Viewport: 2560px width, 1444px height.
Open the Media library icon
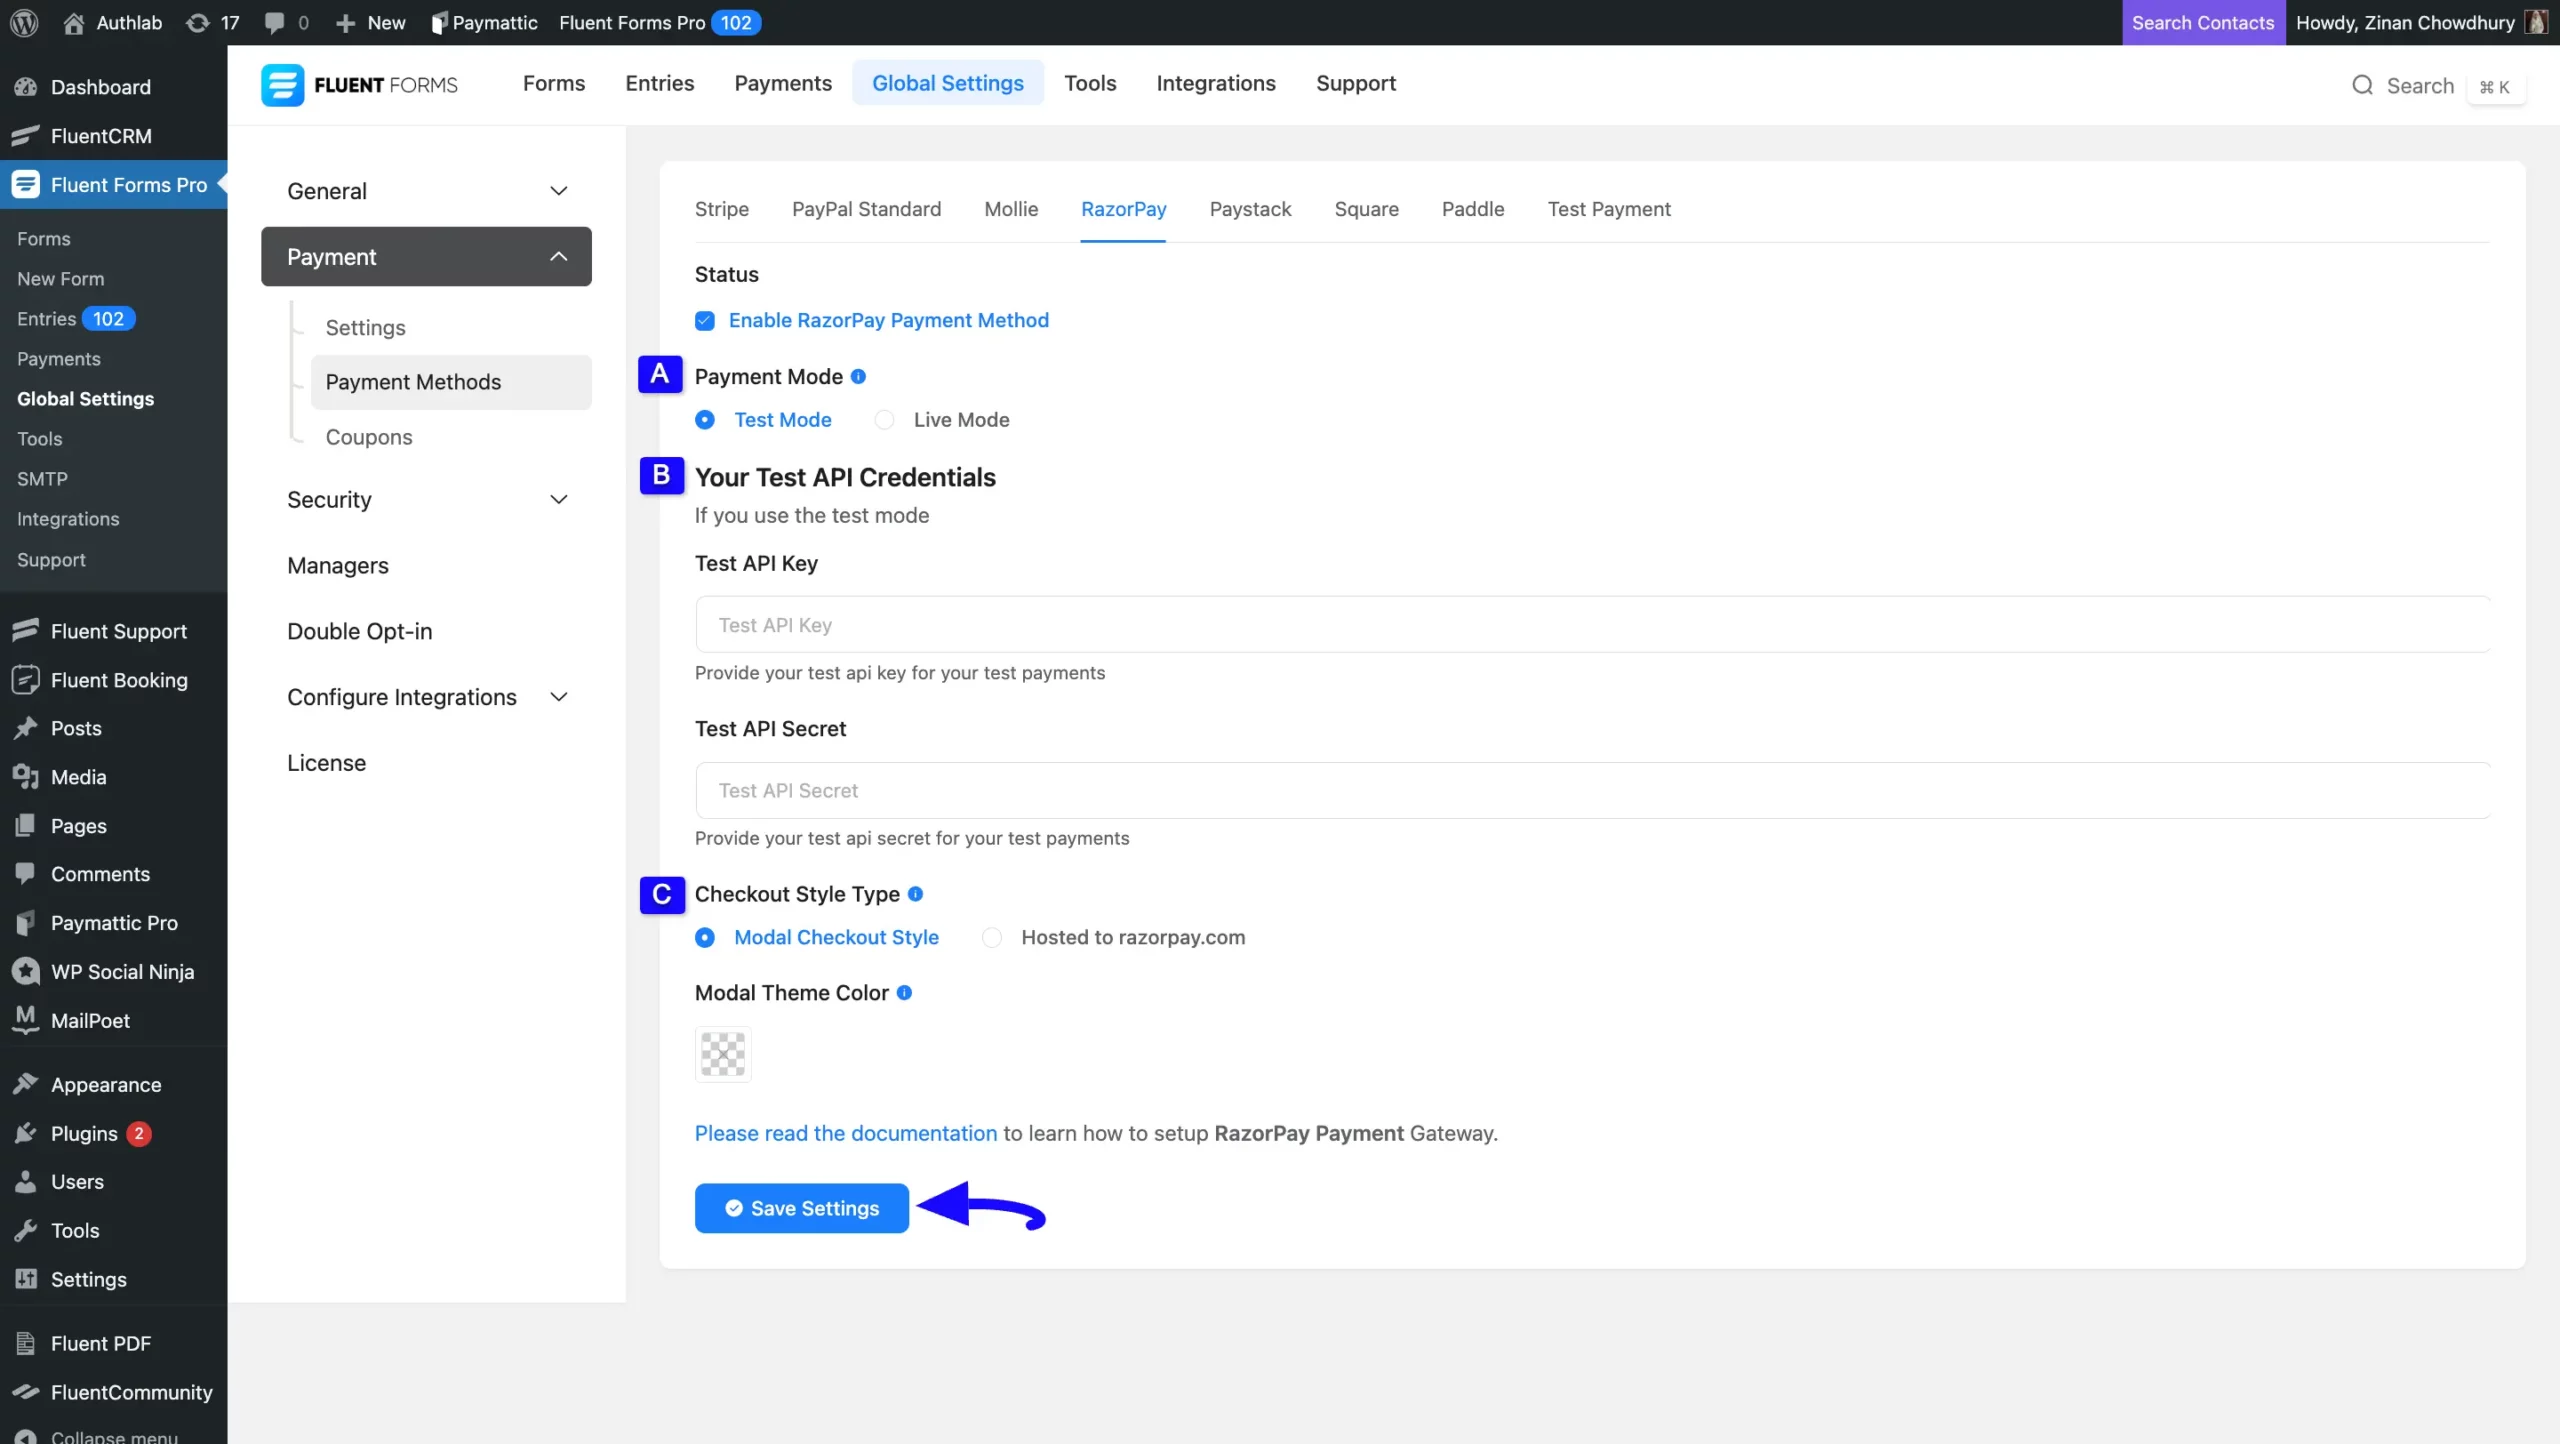(x=27, y=776)
